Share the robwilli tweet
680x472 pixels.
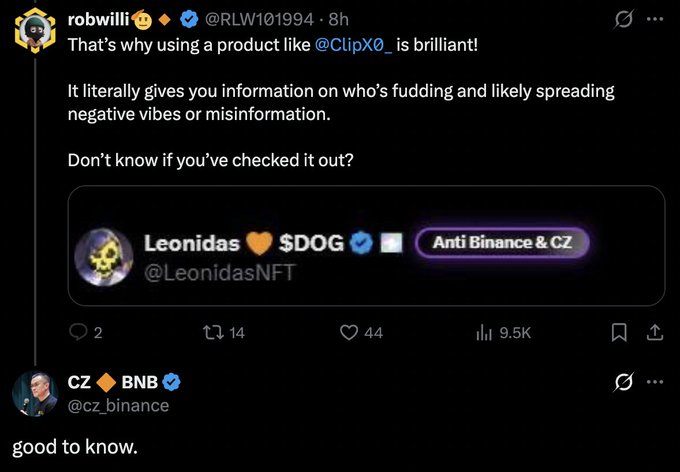coord(655,333)
